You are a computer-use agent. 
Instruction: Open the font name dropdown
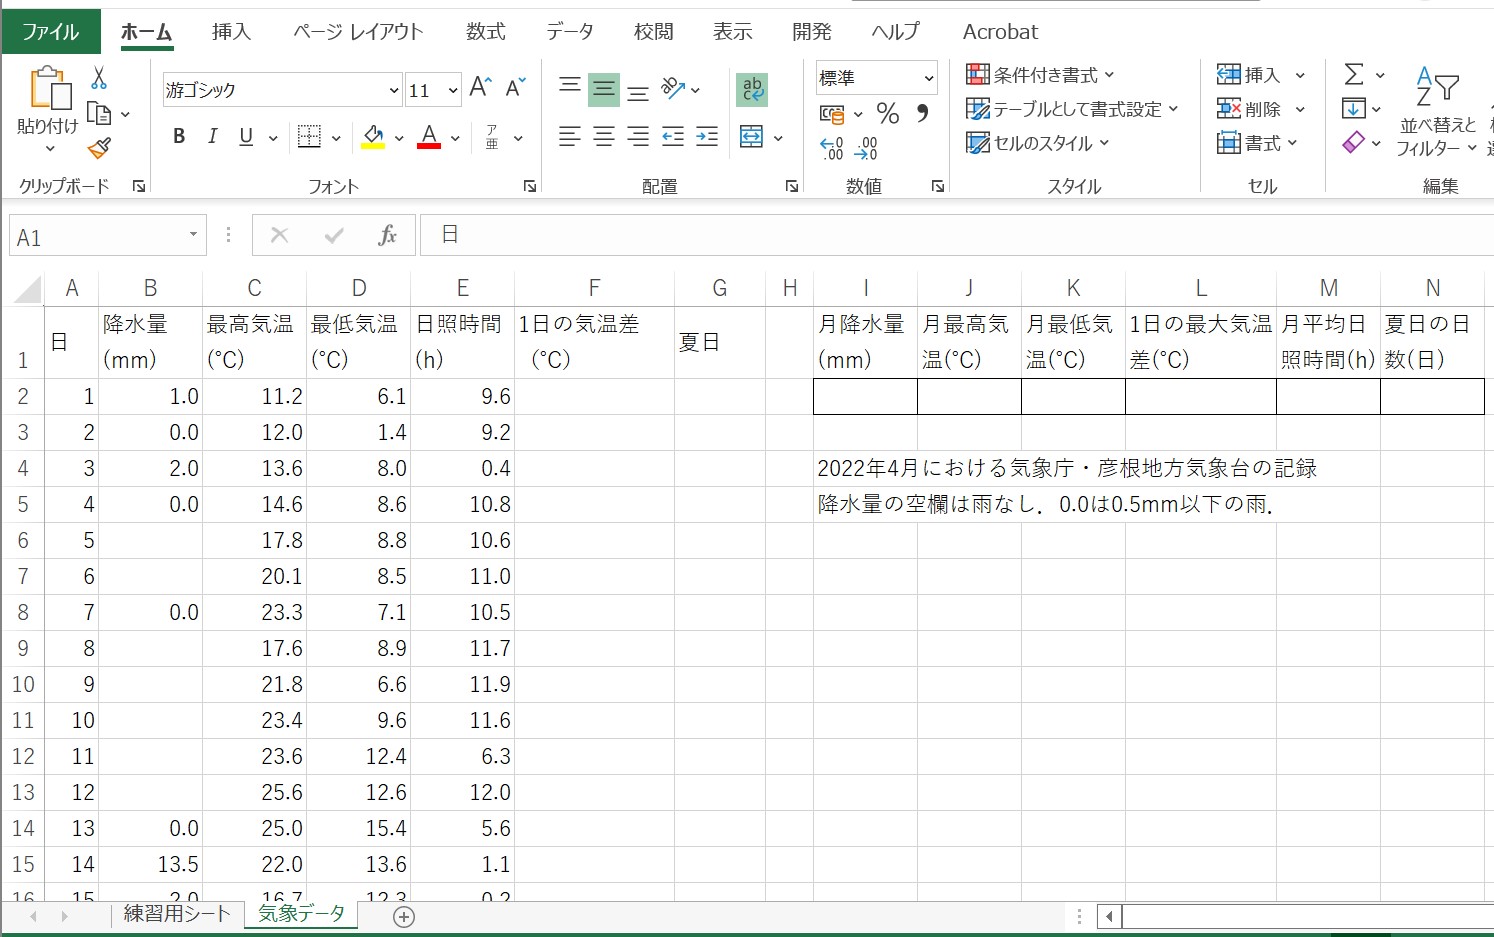(393, 90)
